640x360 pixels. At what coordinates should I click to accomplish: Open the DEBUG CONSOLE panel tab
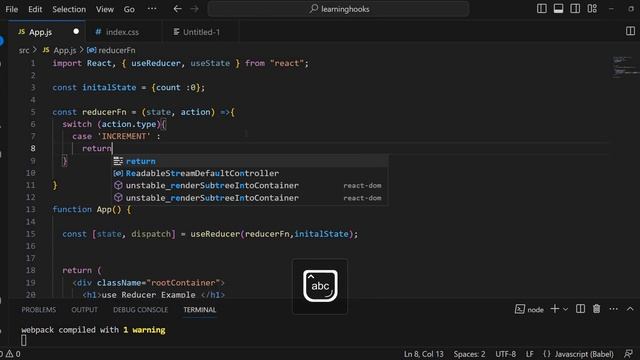click(140, 310)
